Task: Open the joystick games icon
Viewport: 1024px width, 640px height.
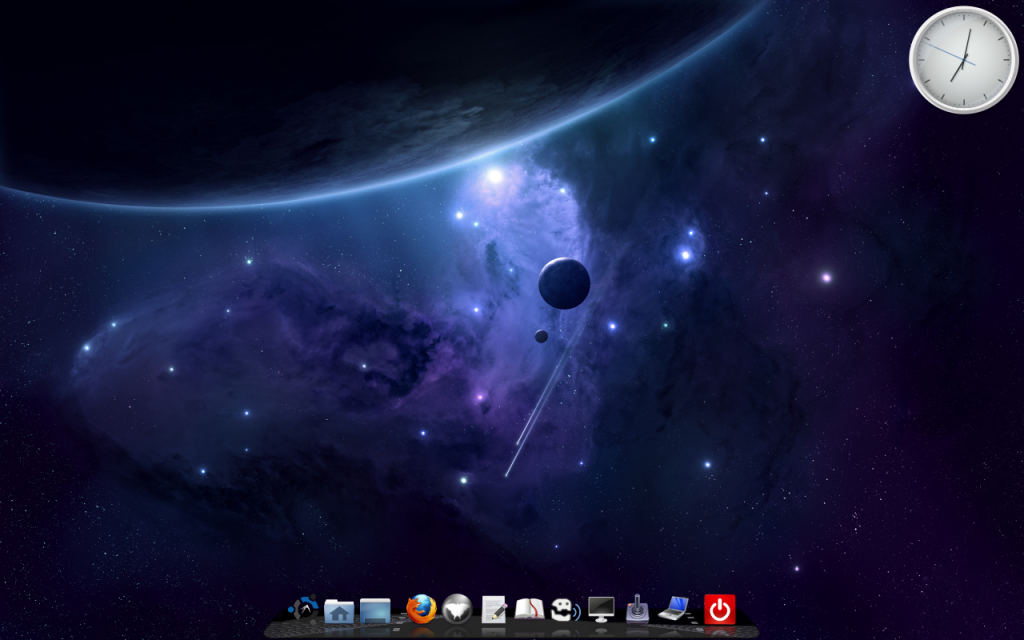Action: tap(637, 608)
